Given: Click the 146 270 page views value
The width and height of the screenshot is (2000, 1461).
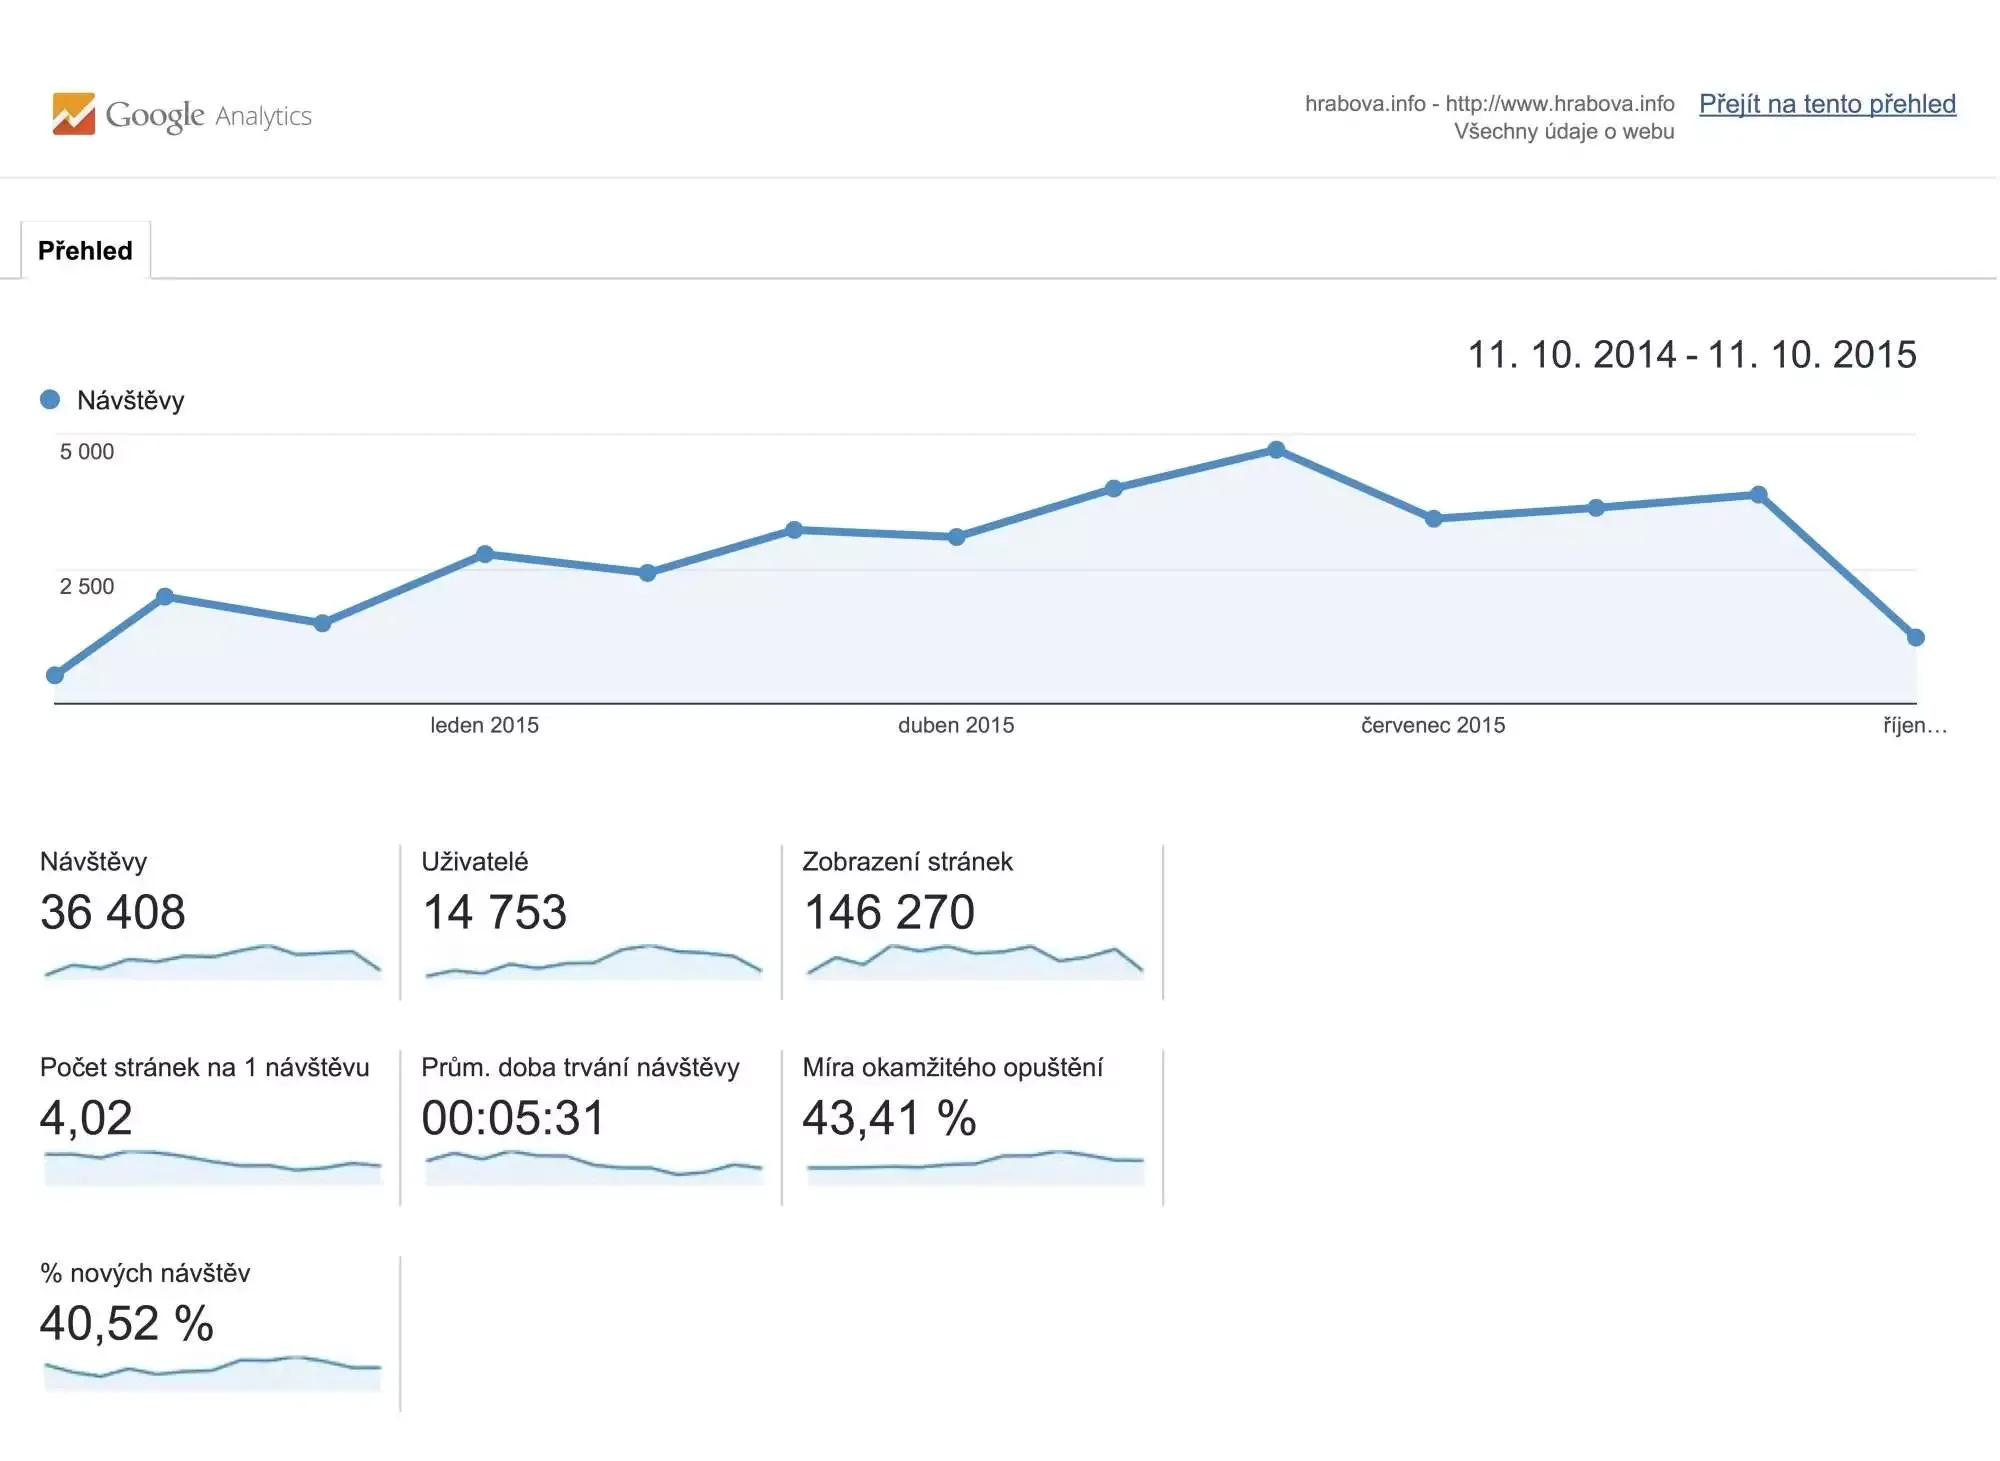Looking at the screenshot, I should tap(889, 912).
